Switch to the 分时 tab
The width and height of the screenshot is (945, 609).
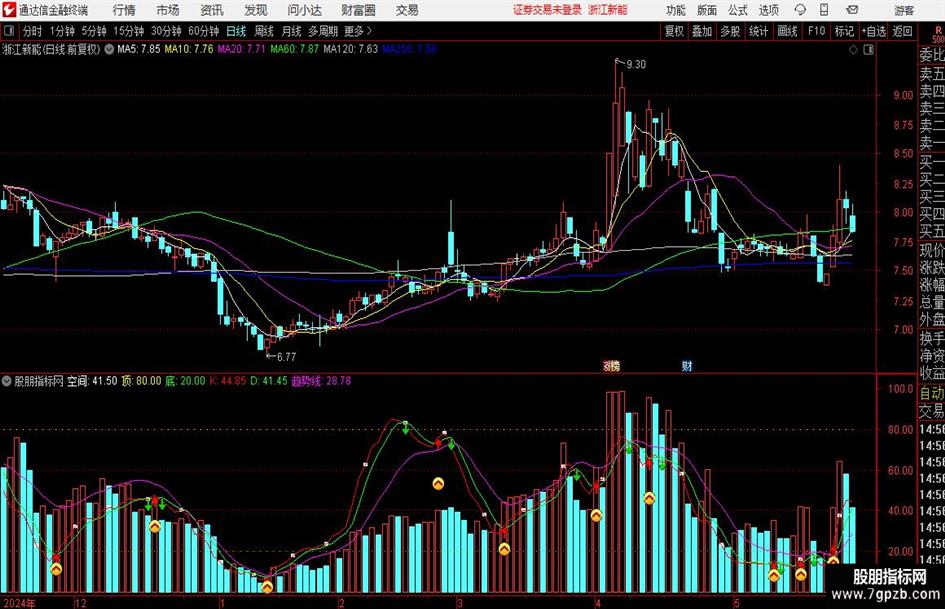pyautogui.click(x=33, y=31)
